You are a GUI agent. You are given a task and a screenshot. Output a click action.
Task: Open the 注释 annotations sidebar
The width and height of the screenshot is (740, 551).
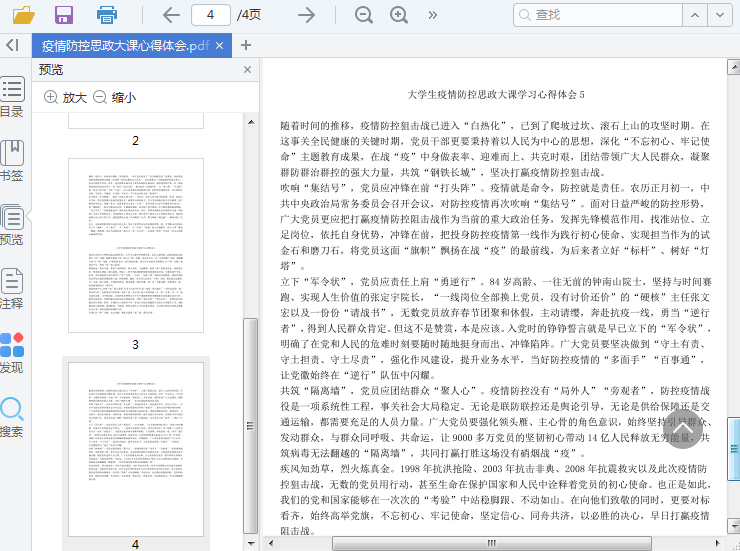[x=12, y=289]
